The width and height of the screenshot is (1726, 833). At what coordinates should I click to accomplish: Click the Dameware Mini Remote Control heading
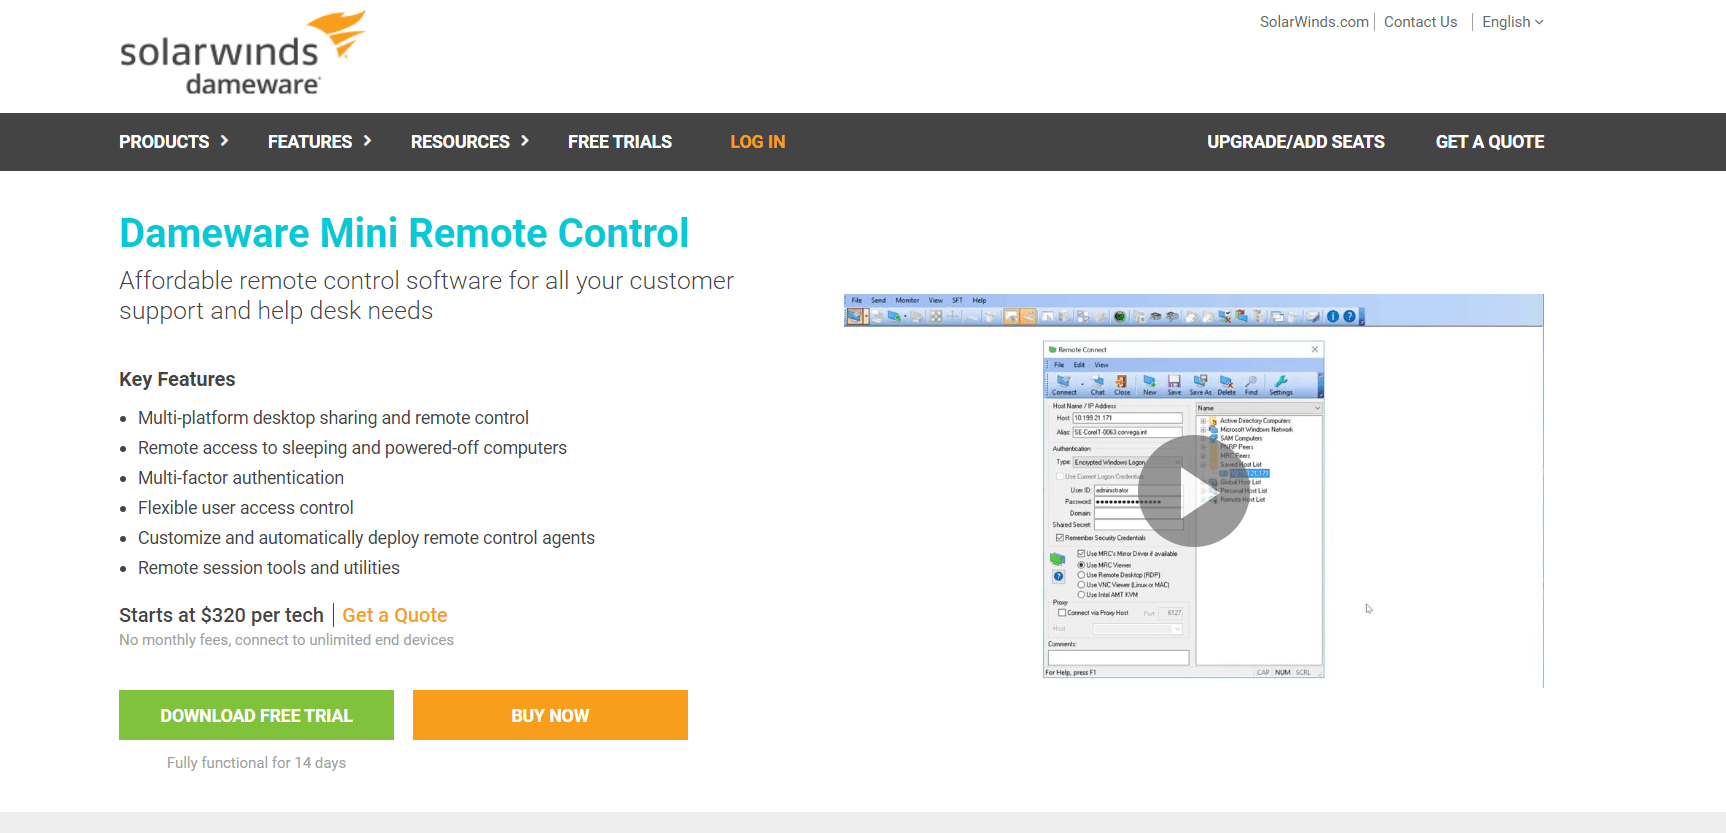(404, 233)
